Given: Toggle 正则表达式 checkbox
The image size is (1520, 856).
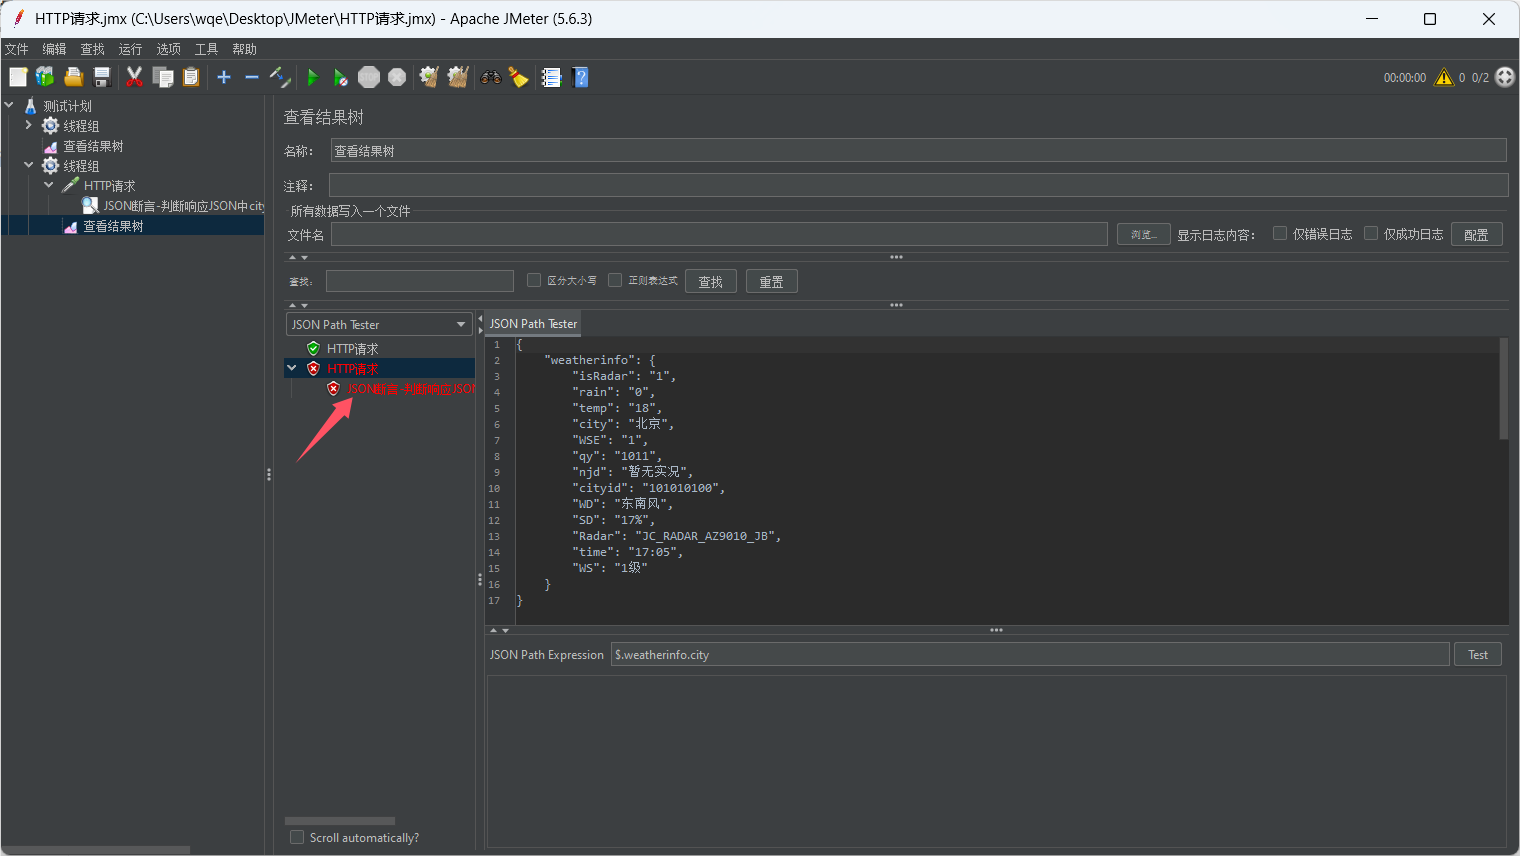Looking at the screenshot, I should coord(615,280).
